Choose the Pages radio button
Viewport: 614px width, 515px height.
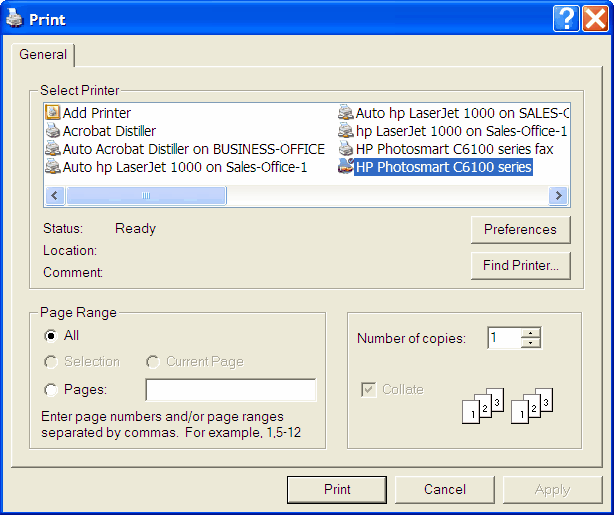coord(51,390)
